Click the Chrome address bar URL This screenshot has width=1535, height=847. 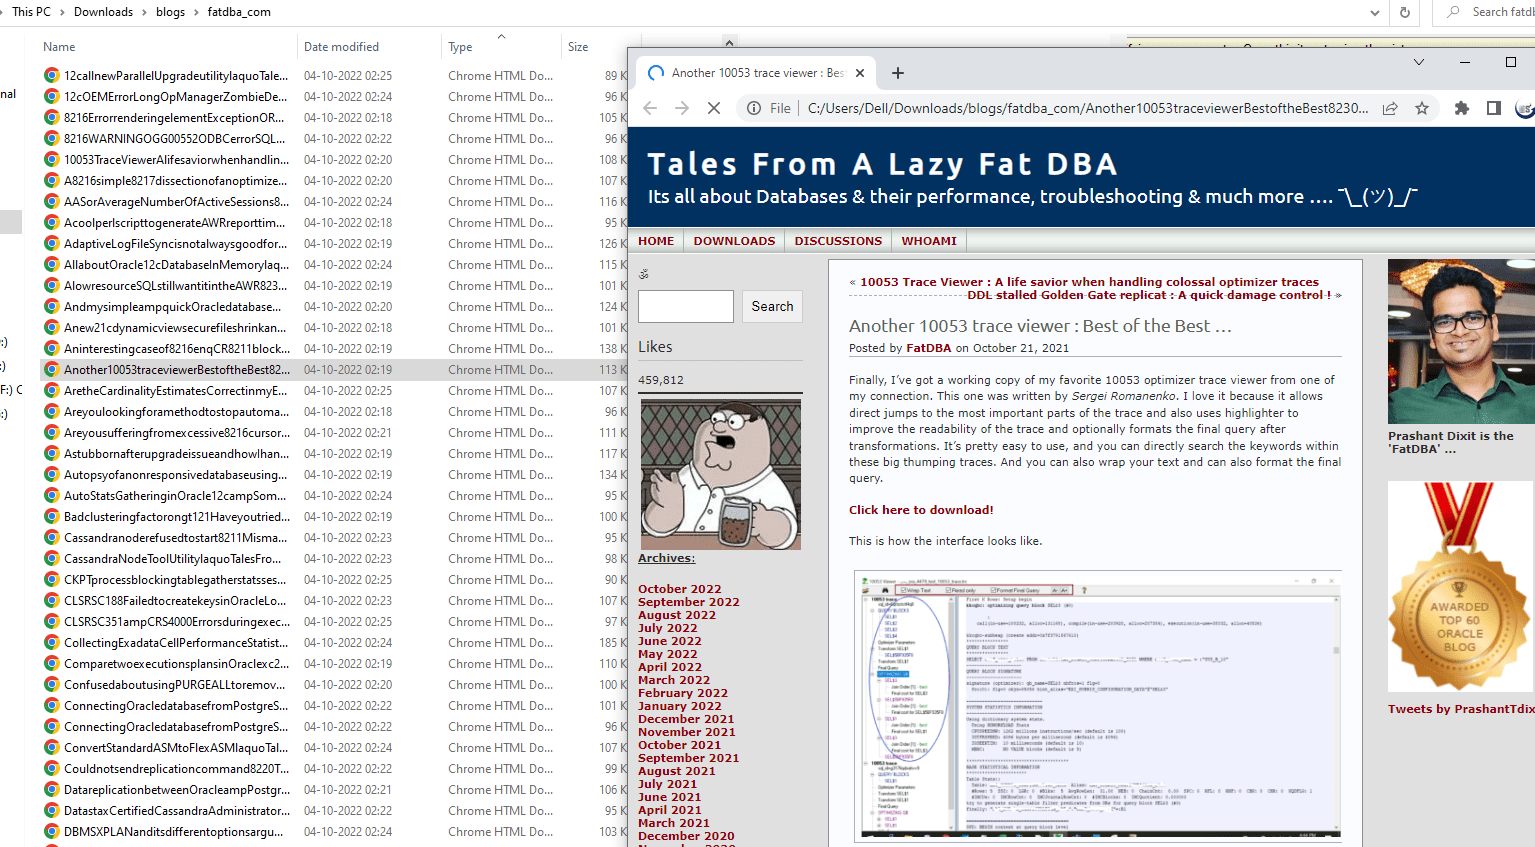pos(1087,108)
